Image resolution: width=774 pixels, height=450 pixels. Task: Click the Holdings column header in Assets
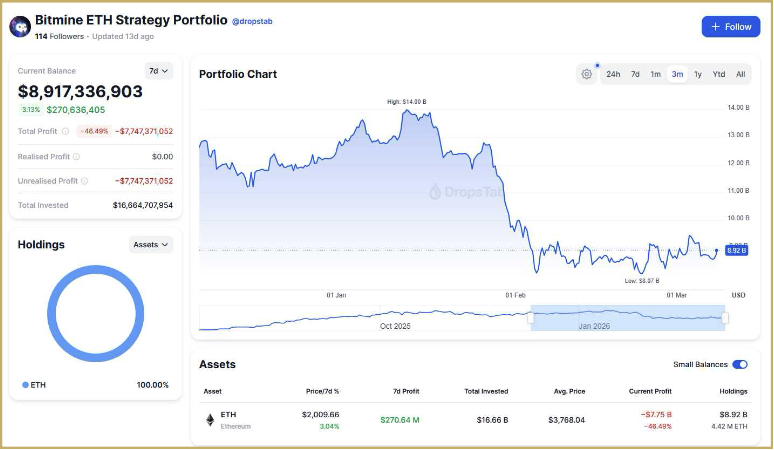coord(734,391)
